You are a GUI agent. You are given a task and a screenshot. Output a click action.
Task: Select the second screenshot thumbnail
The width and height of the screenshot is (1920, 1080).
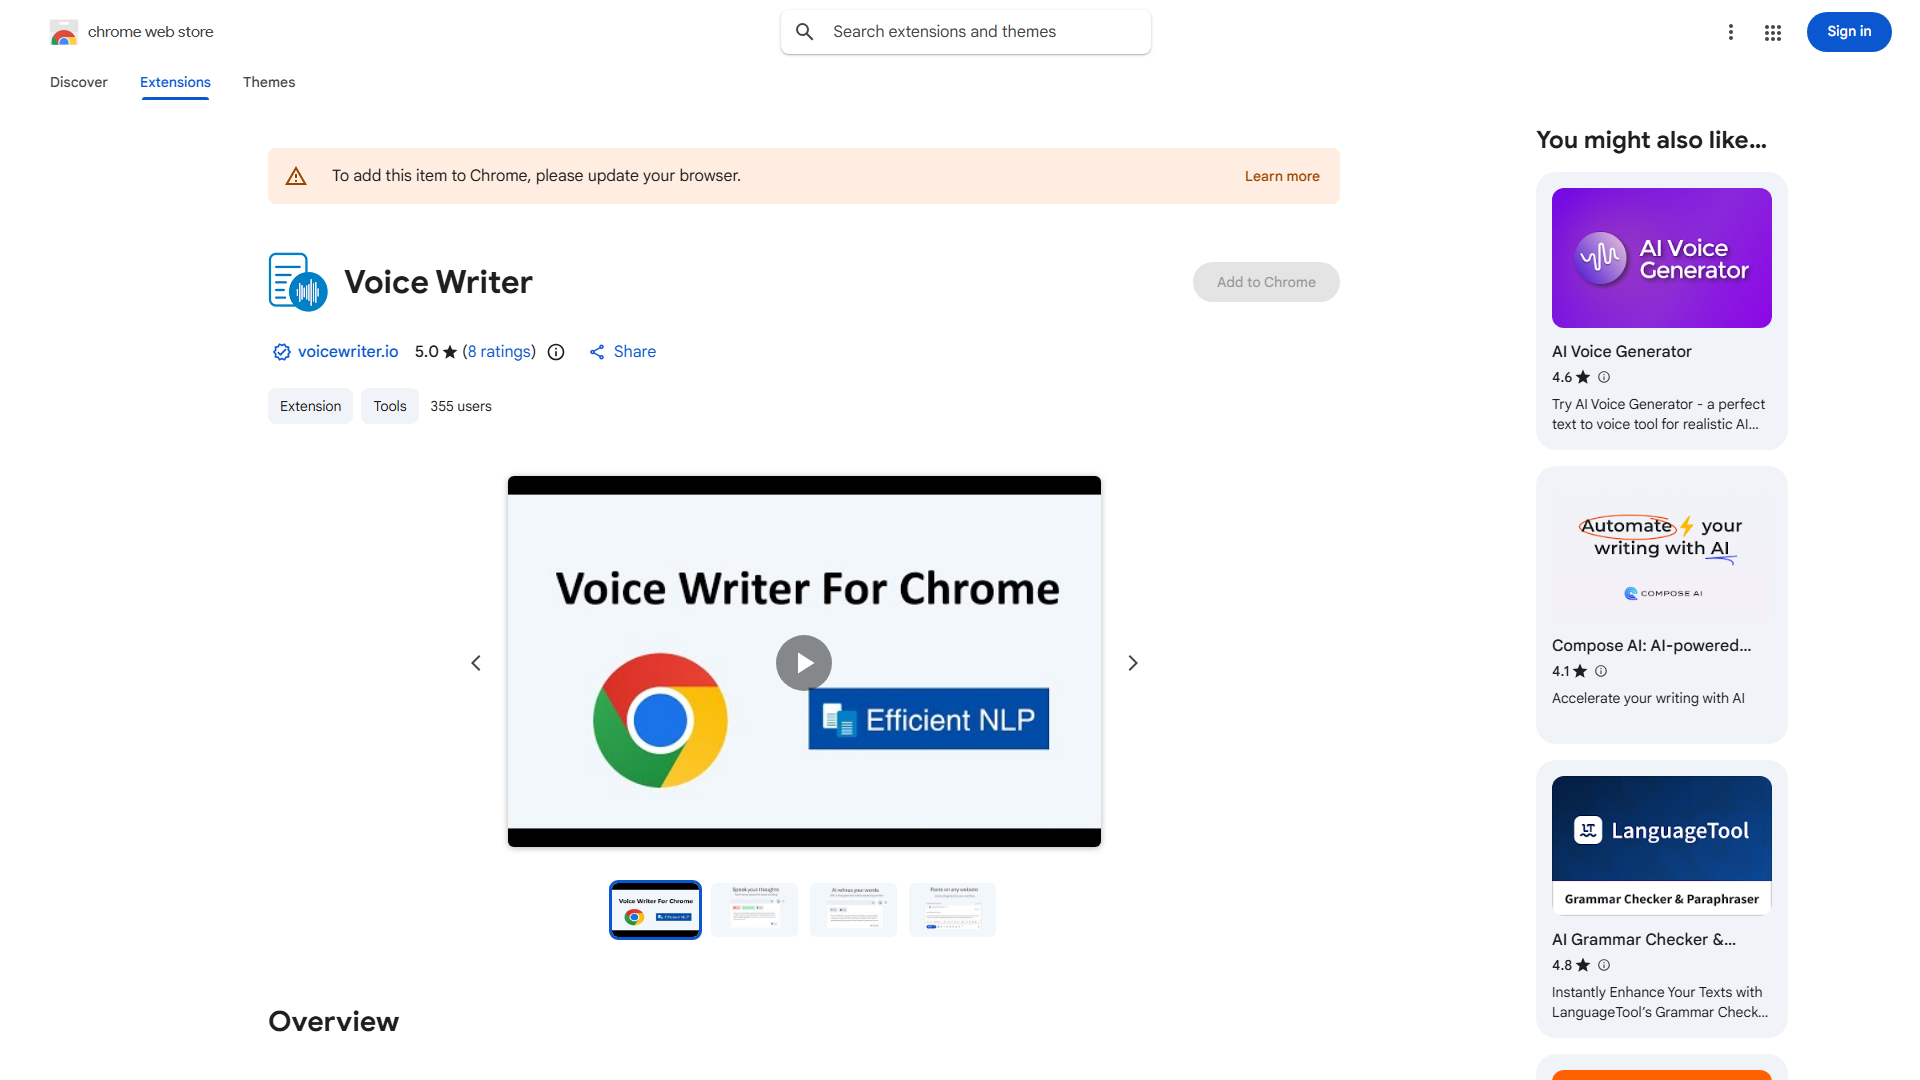coord(754,909)
